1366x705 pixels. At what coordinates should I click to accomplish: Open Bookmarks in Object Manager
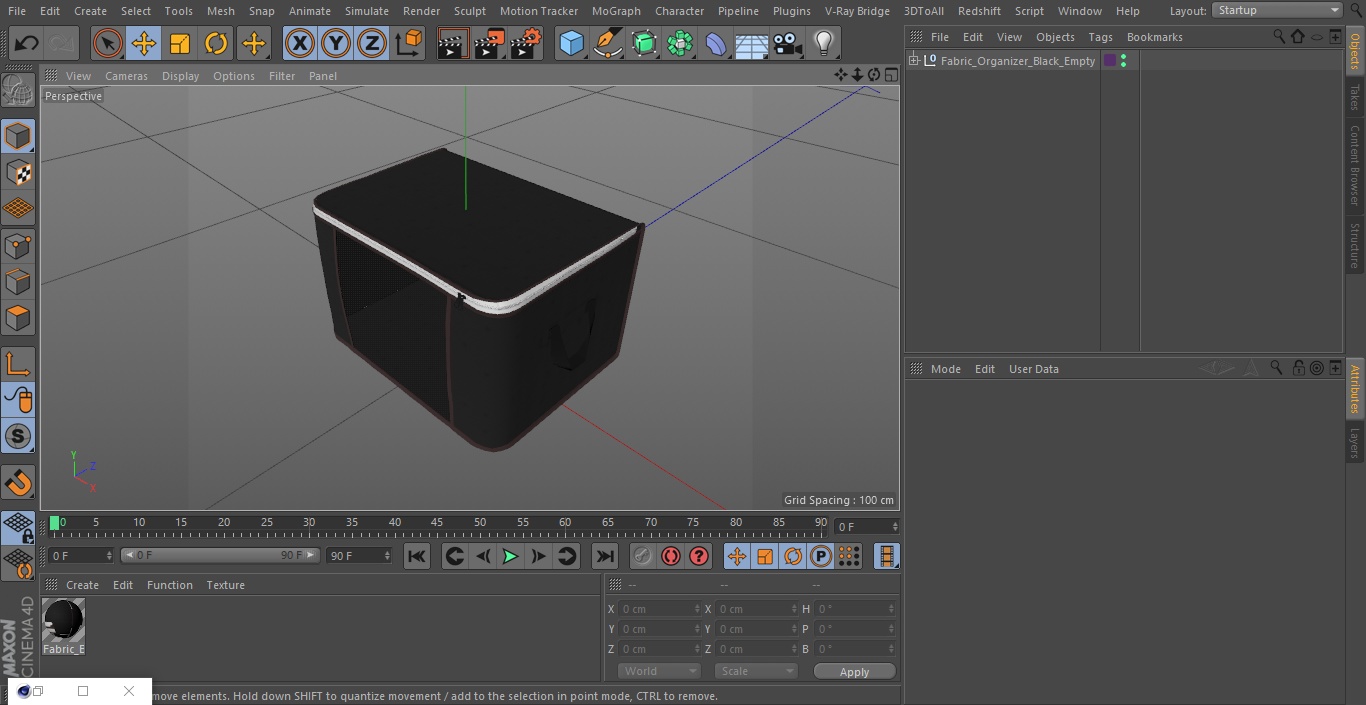[x=1154, y=37]
